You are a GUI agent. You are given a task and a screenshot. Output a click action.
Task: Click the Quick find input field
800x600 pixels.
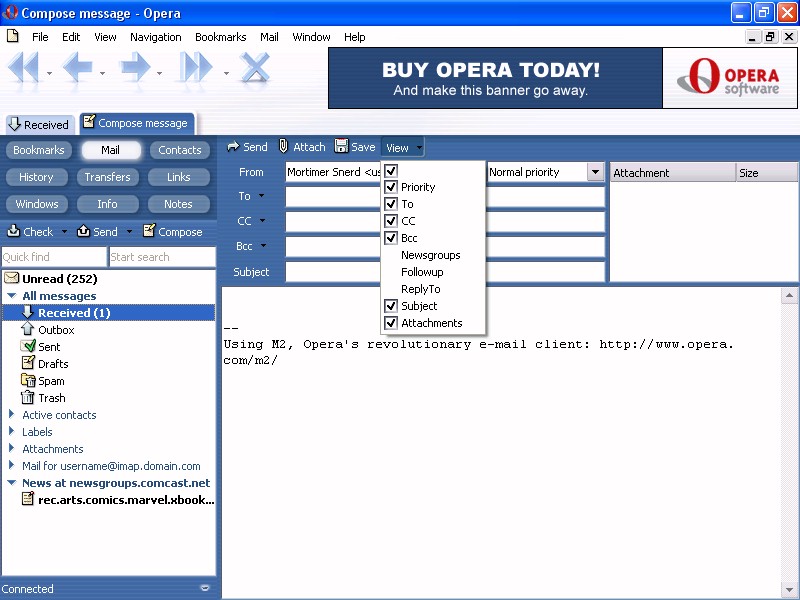click(54, 257)
